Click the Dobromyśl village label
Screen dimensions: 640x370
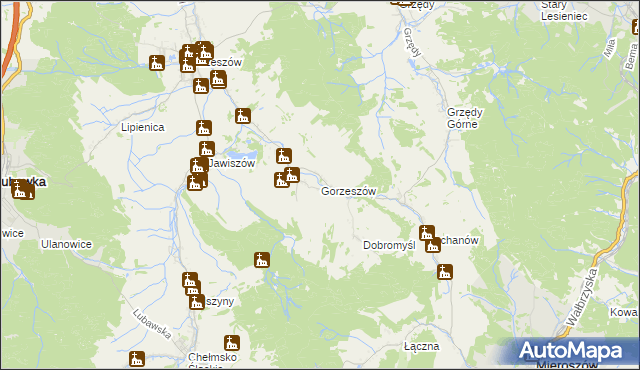tap(389, 246)
